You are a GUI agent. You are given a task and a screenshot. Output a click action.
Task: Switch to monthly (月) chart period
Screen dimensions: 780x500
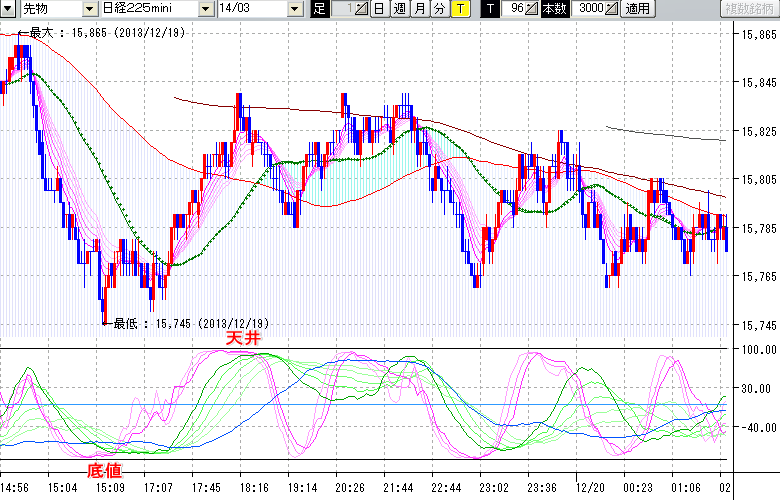[419, 9]
